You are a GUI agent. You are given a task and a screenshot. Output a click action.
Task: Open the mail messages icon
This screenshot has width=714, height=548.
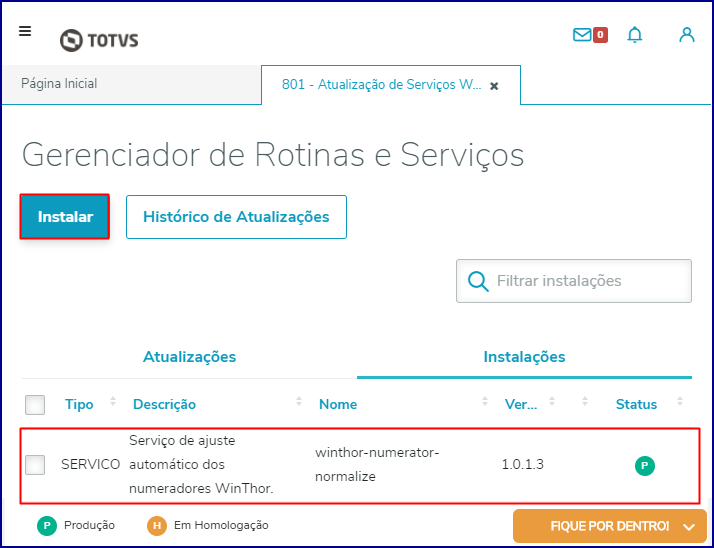pyautogui.click(x=582, y=35)
